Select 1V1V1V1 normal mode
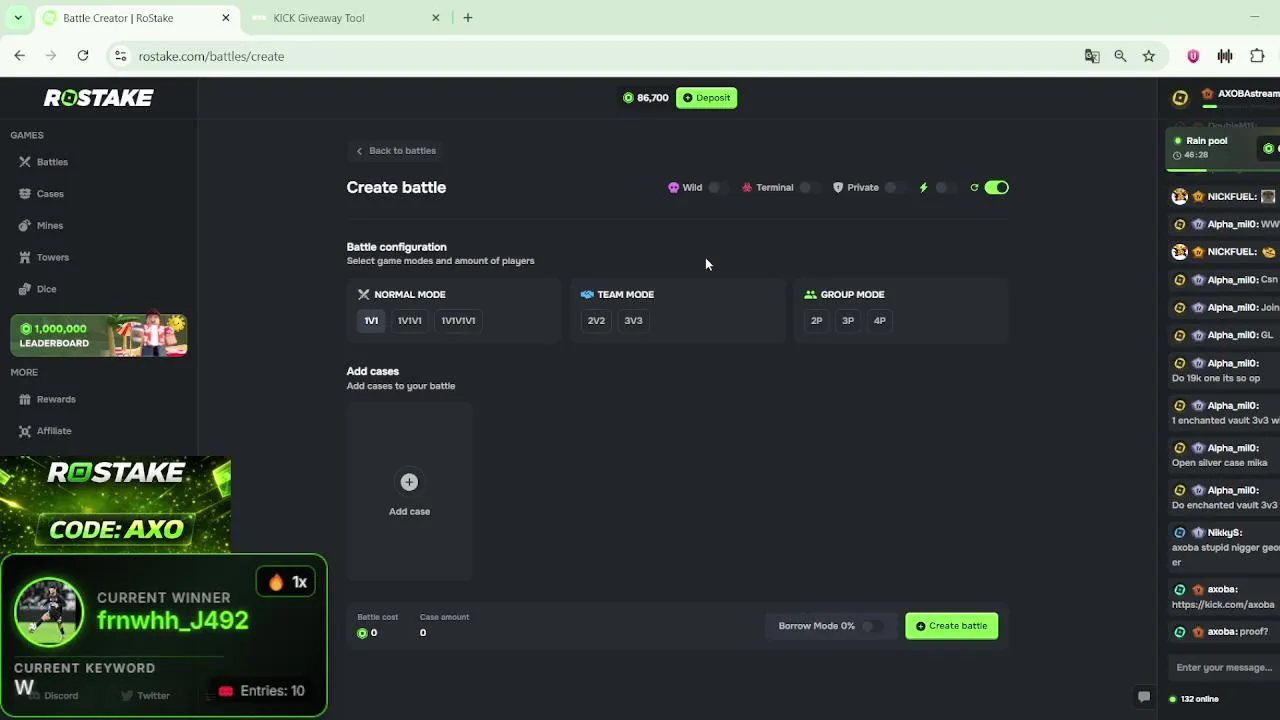The image size is (1280, 720). [458, 321]
